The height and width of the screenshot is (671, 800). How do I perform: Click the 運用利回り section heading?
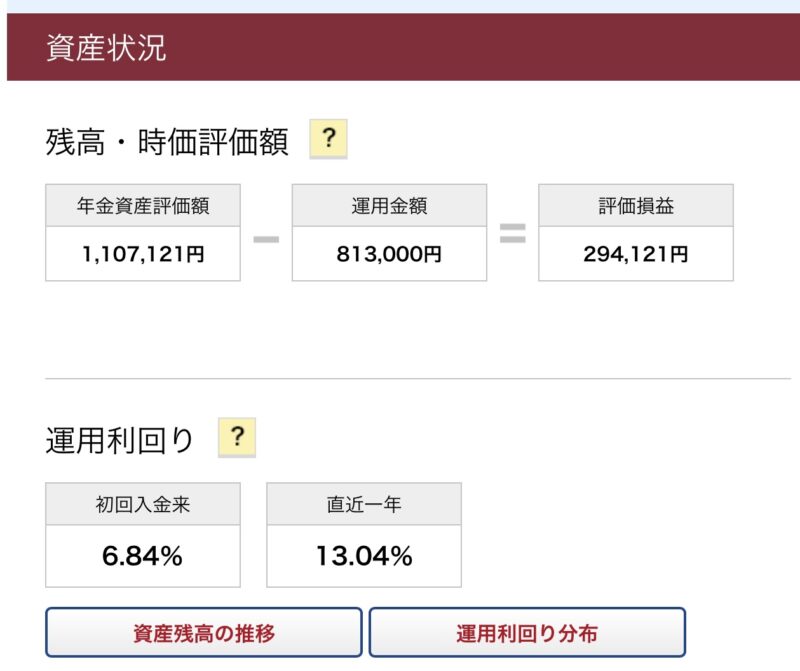[x=119, y=440]
